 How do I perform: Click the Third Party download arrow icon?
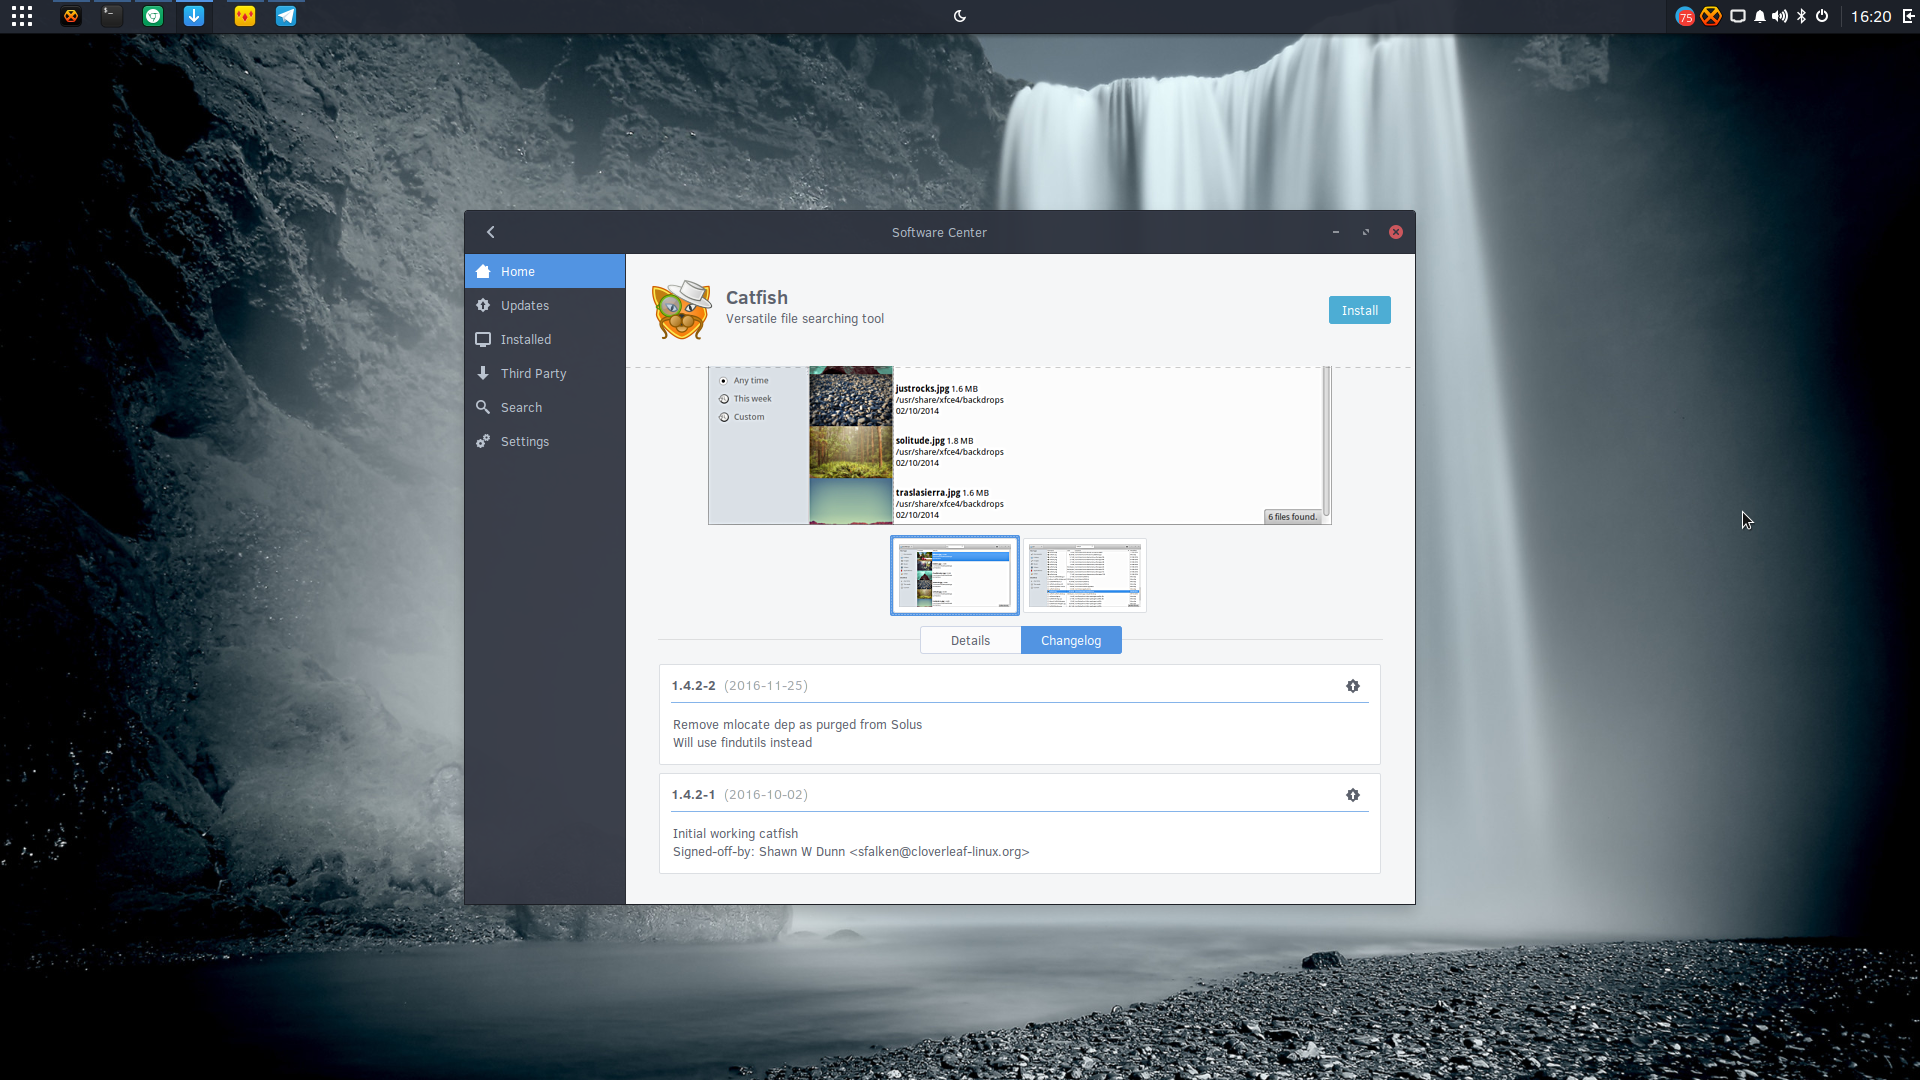[x=483, y=373]
